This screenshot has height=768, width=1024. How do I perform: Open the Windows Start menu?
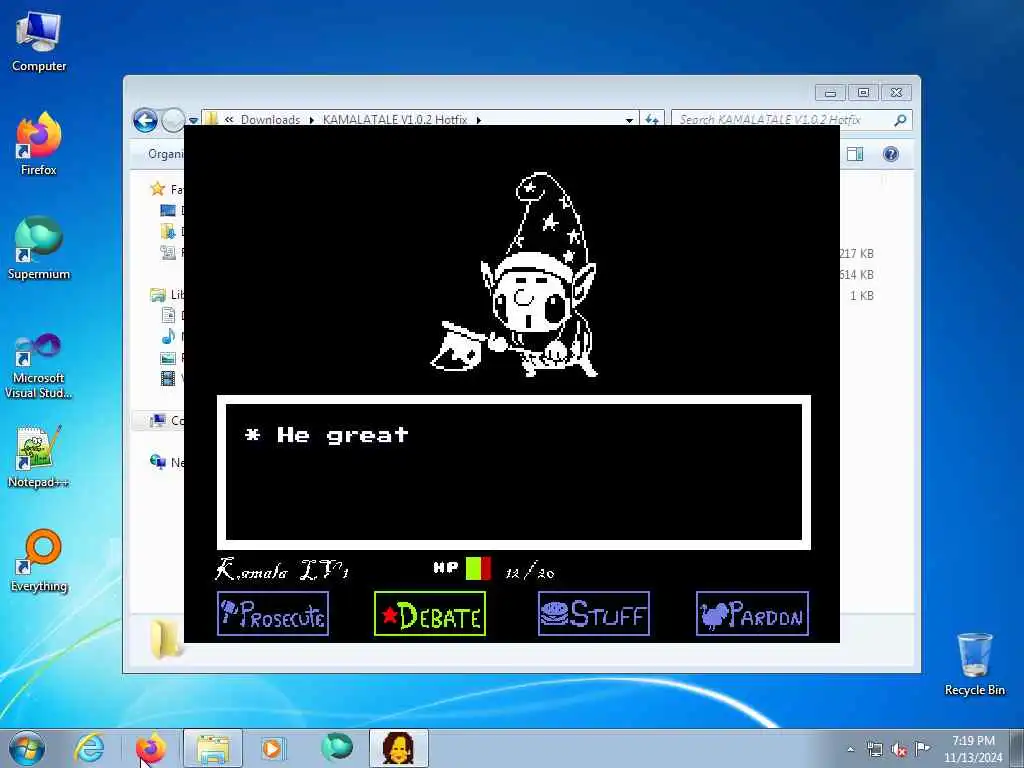27,748
